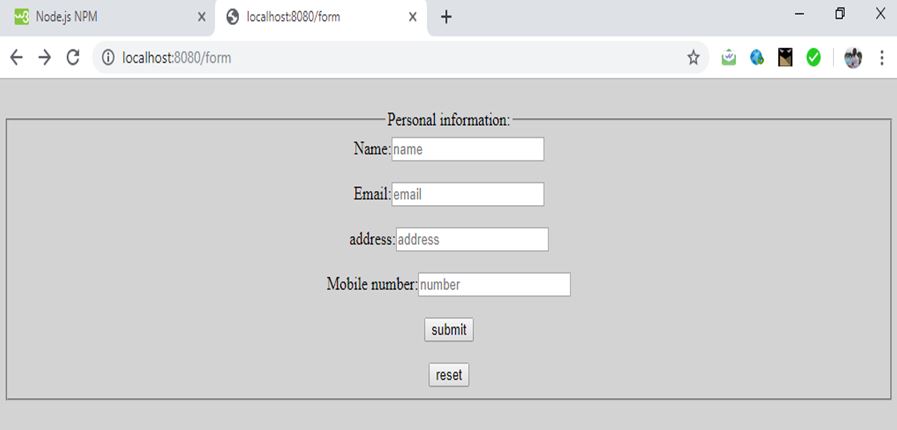Focus the Name input field

point(467,149)
